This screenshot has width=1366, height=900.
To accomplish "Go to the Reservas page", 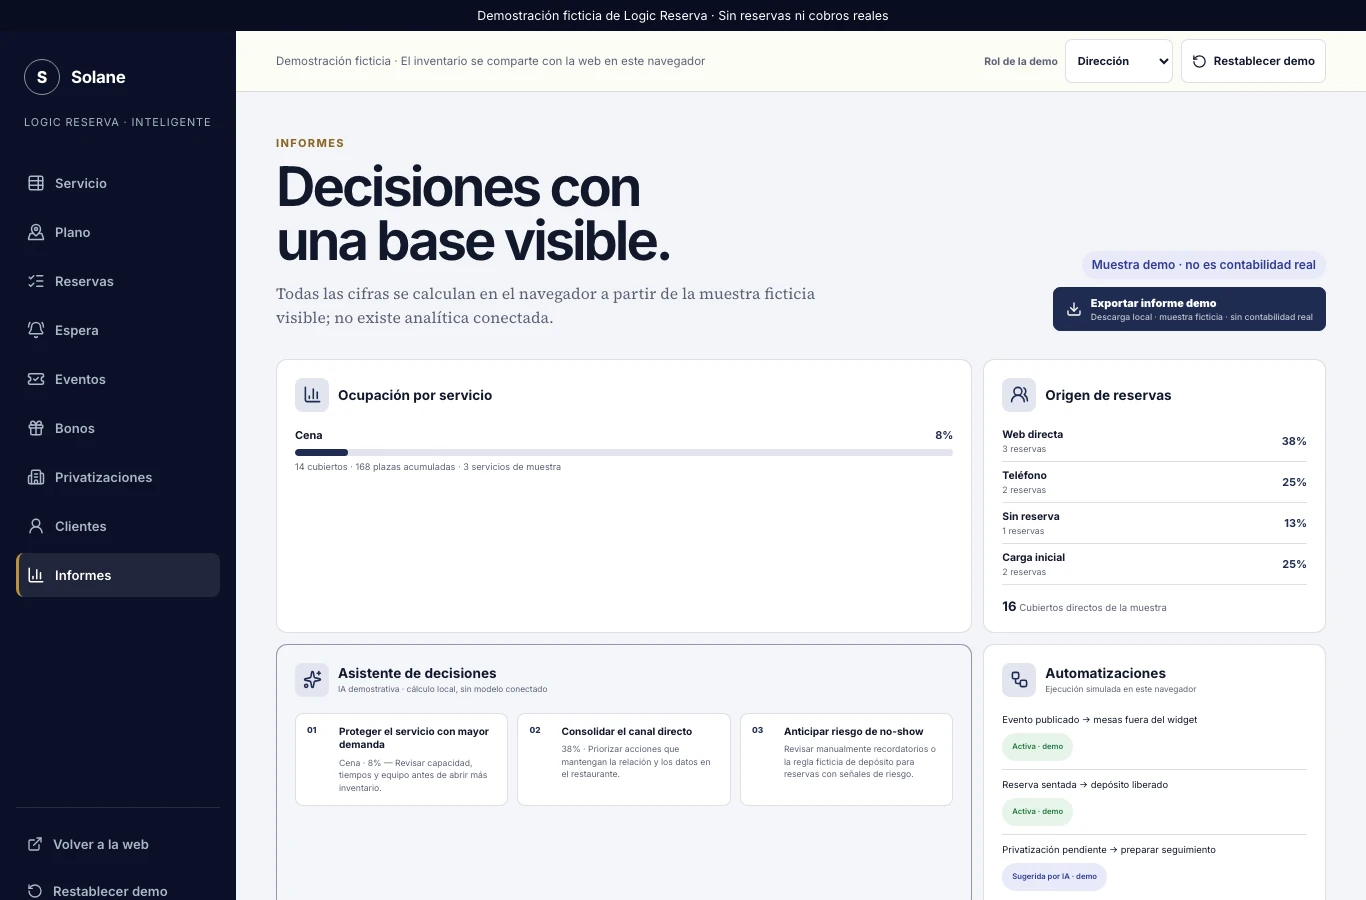I will click(118, 281).
